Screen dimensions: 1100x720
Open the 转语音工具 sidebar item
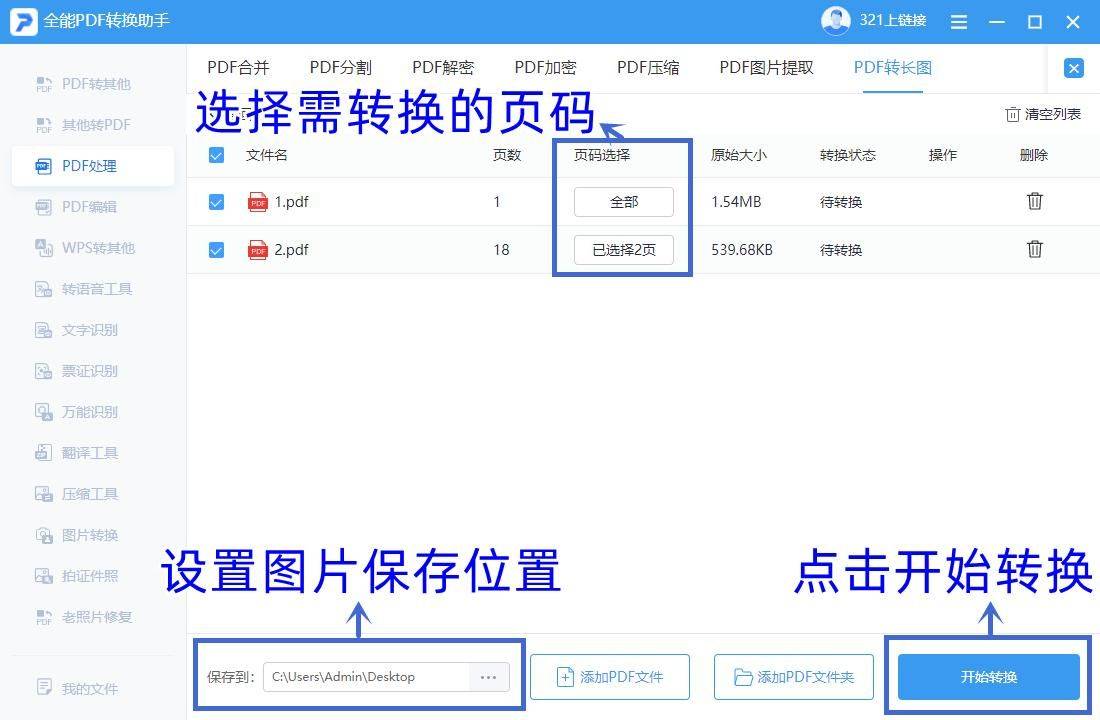click(x=83, y=289)
